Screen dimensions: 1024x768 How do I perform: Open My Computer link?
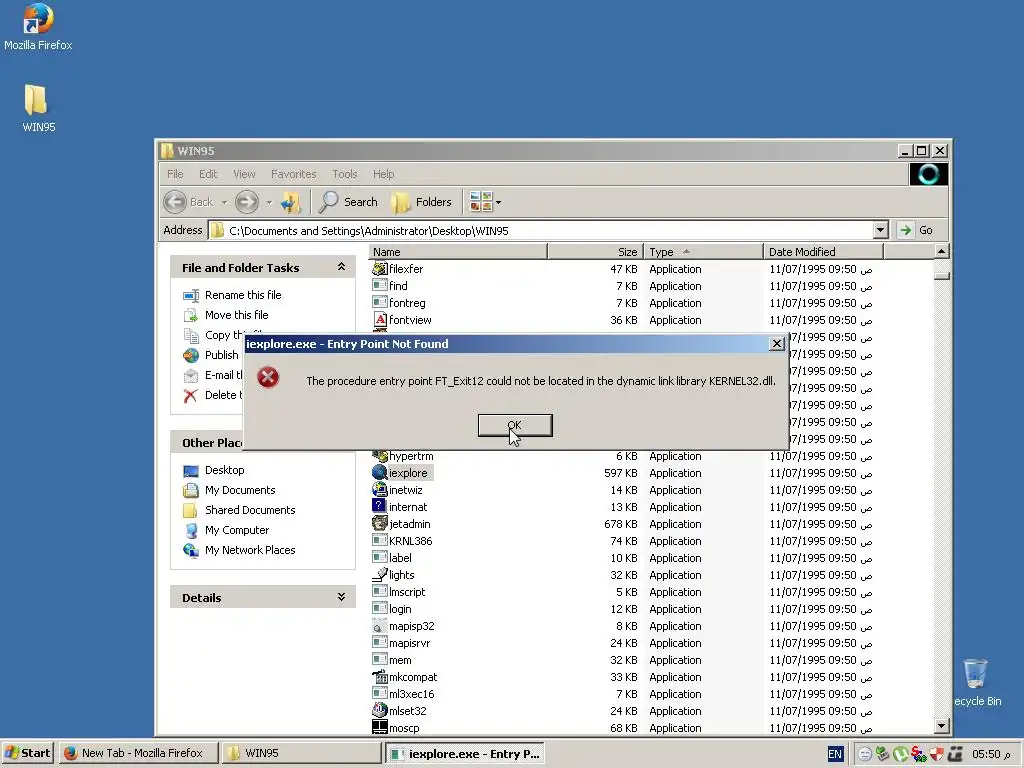[237, 530]
